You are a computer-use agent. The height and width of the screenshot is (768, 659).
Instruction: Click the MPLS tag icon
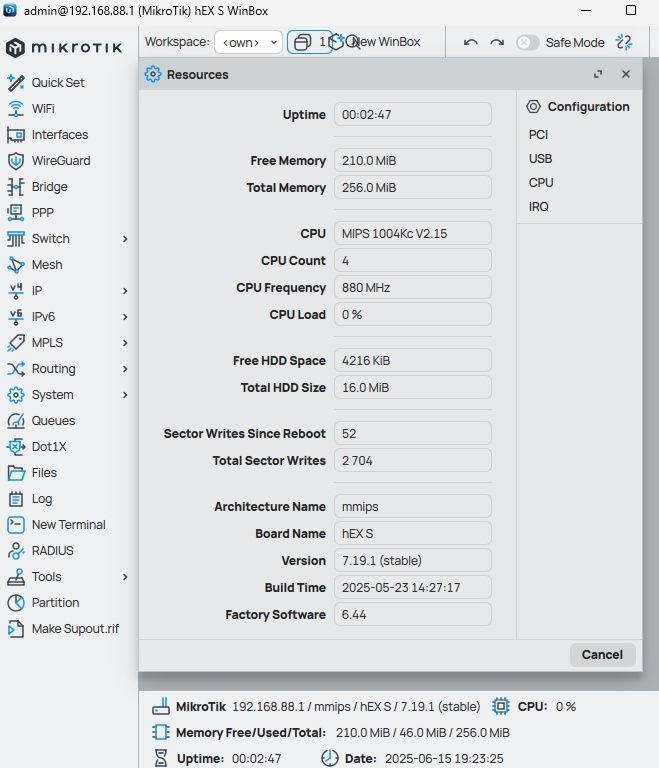[16, 342]
